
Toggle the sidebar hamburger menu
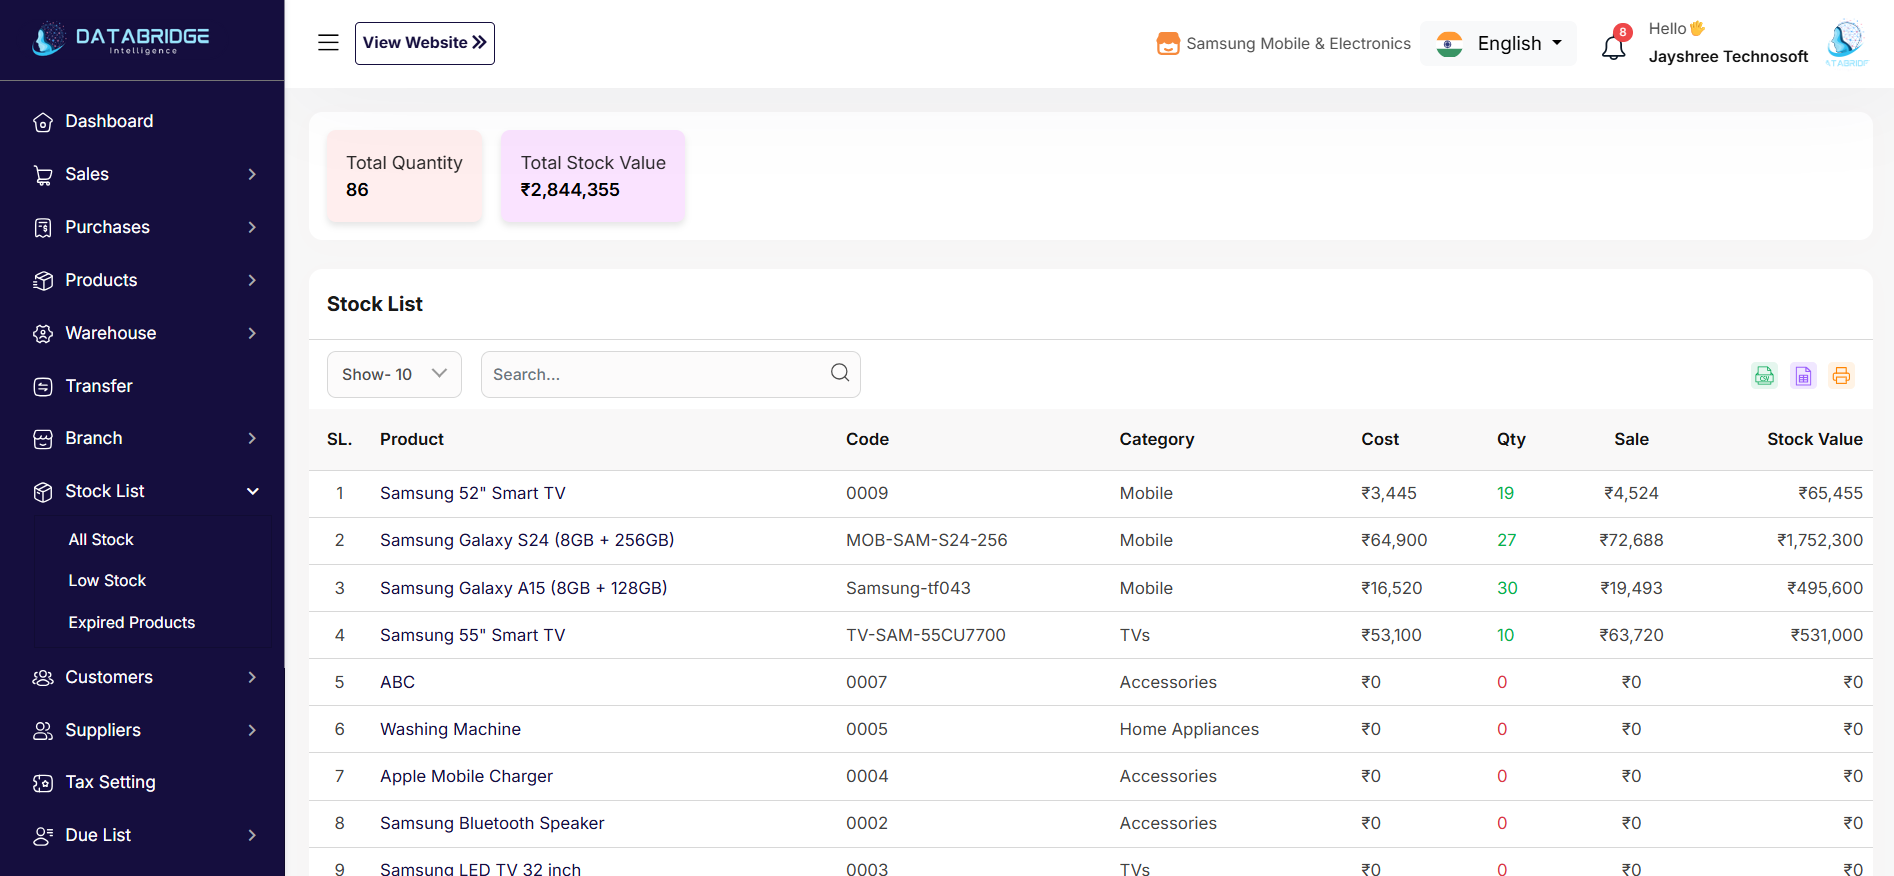point(328,42)
